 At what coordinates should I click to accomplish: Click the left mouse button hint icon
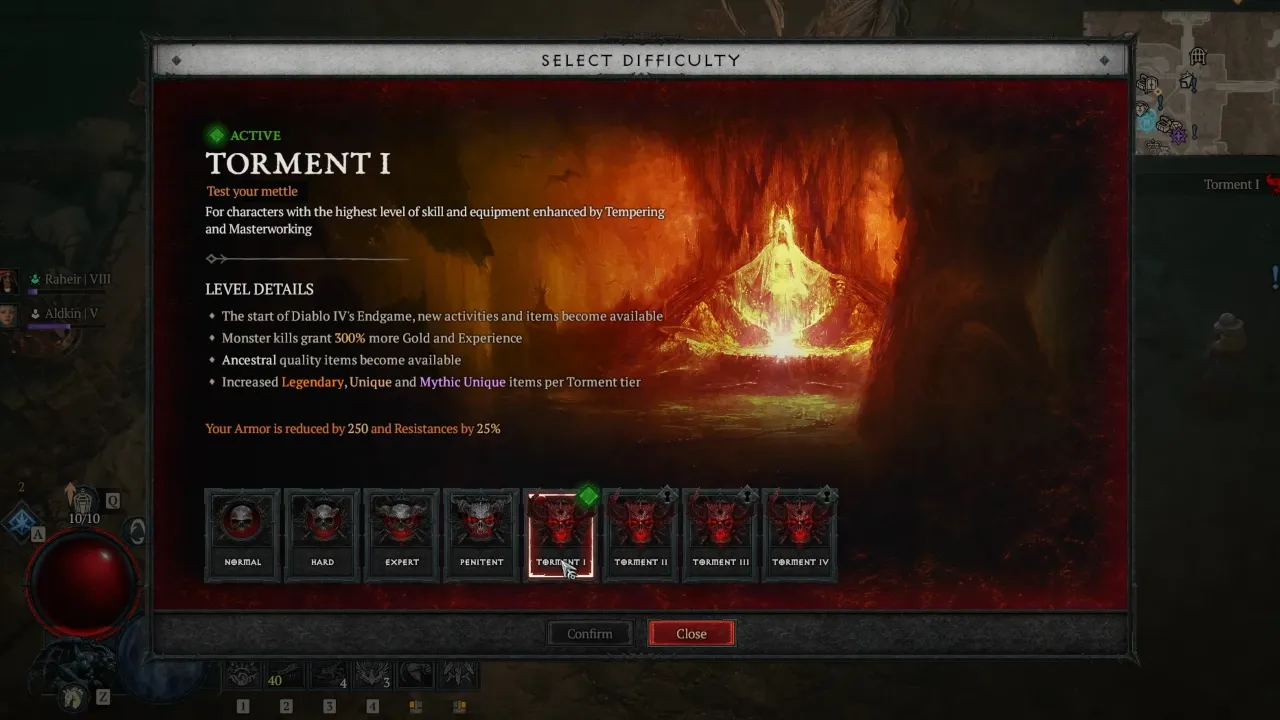(416, 706)
